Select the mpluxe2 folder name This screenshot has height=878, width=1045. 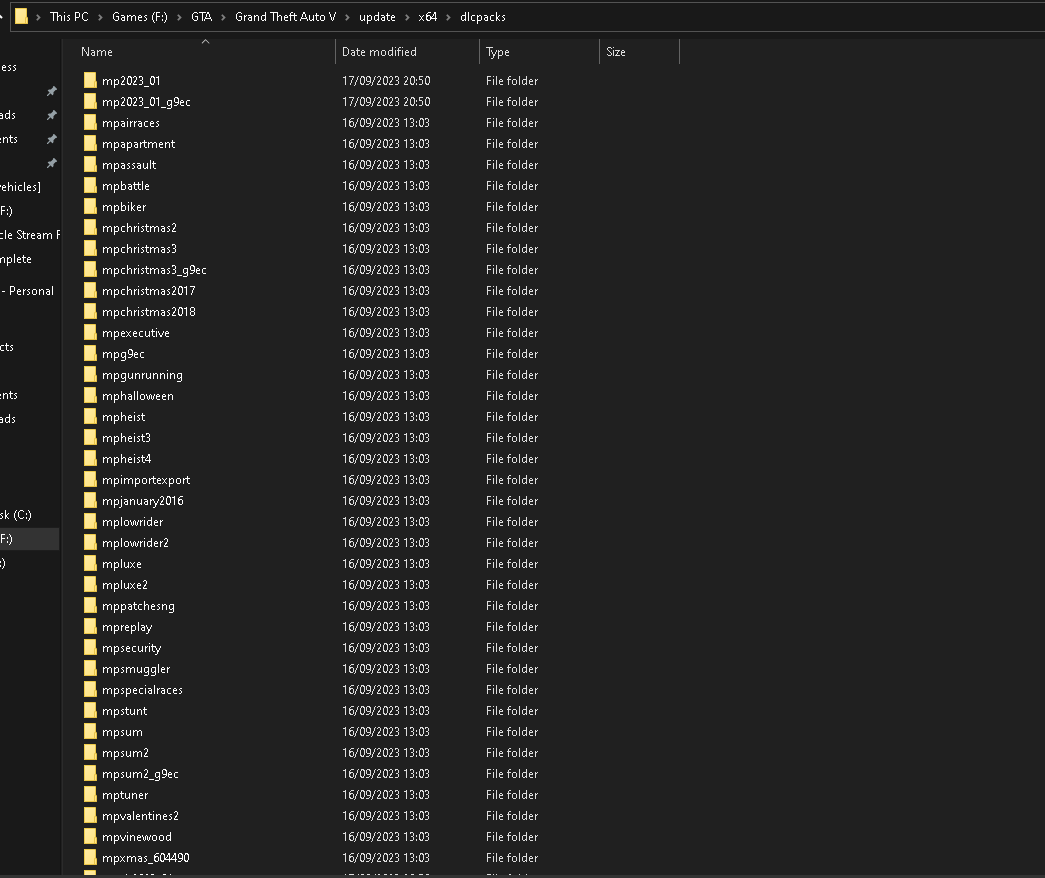tap(125, 585)
